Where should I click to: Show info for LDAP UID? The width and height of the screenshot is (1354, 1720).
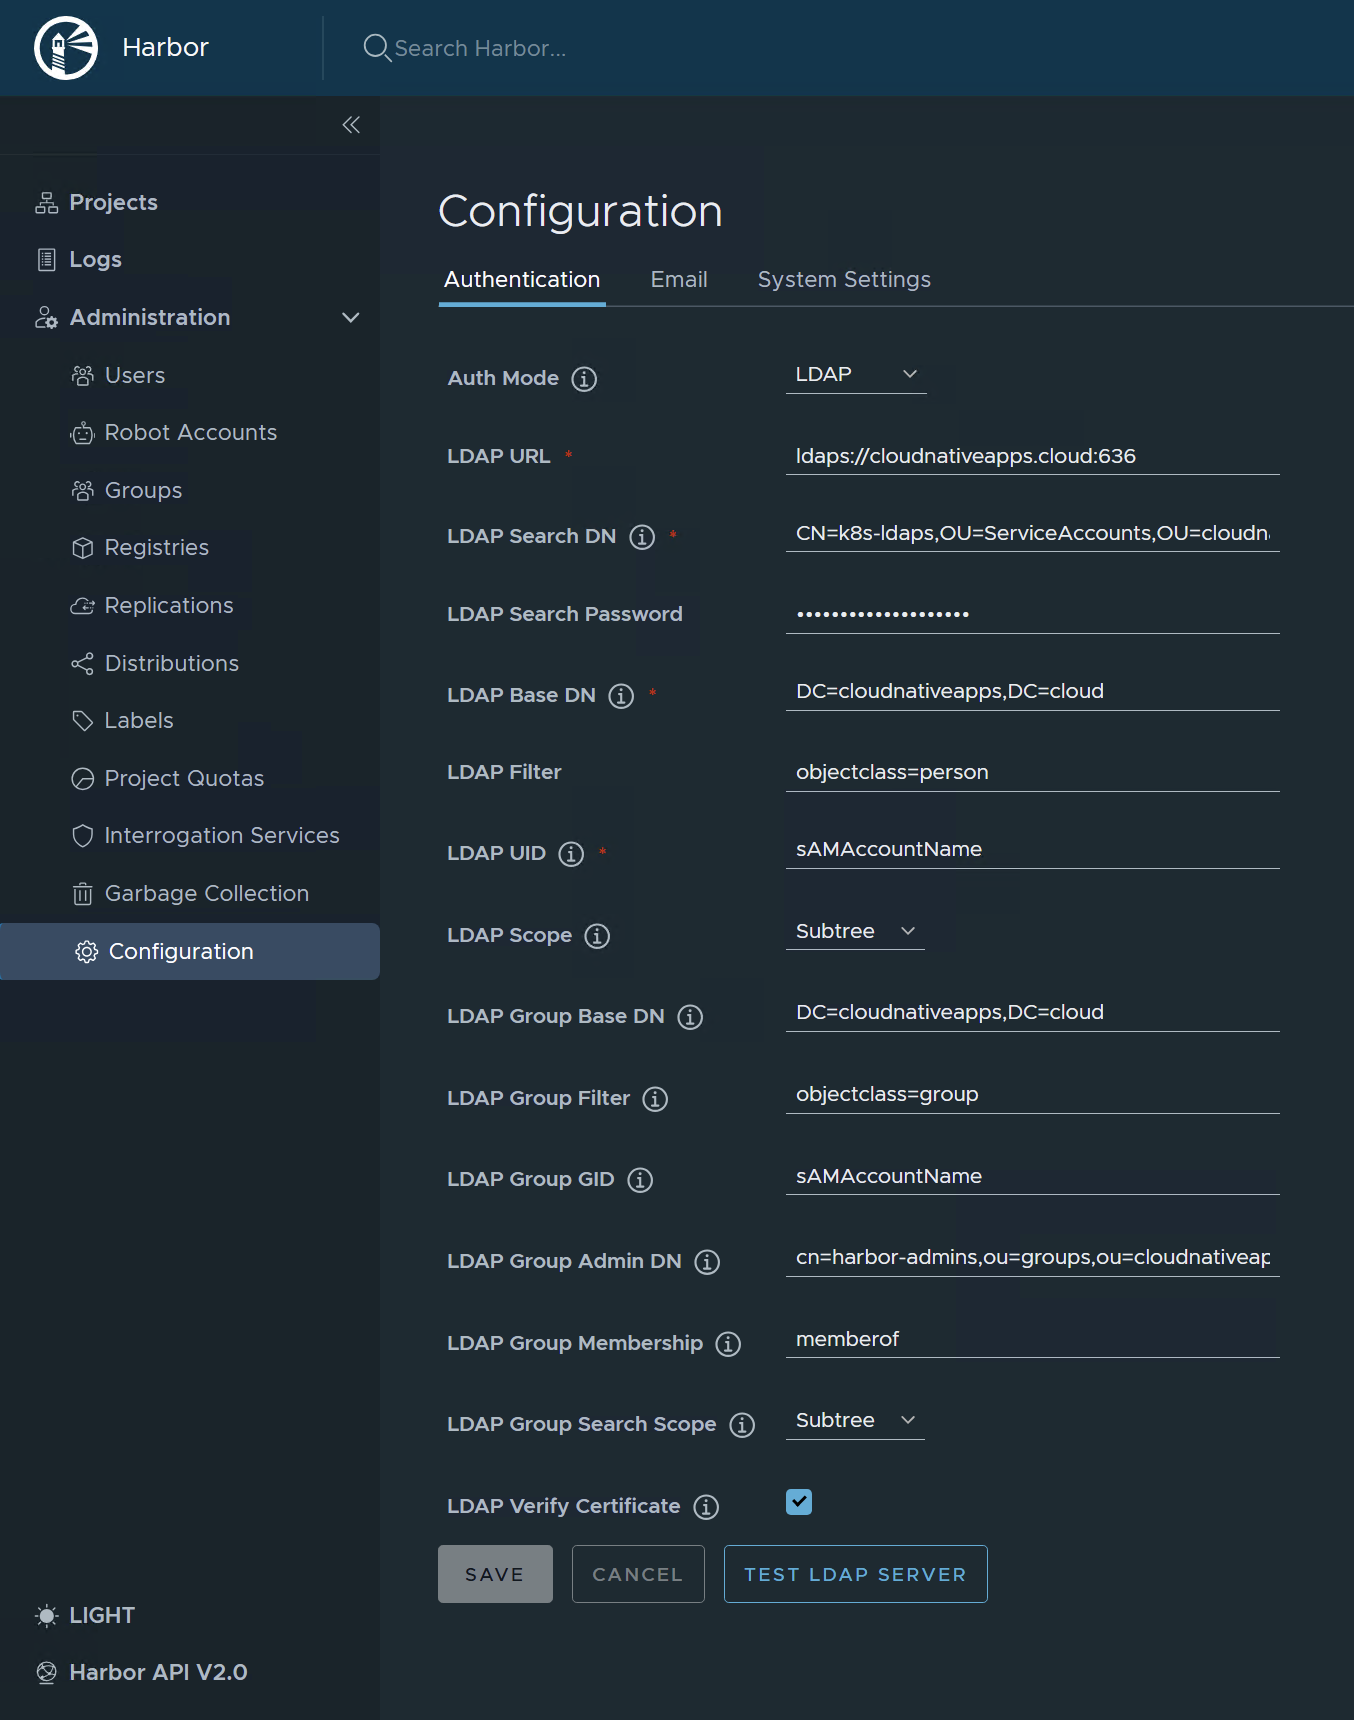pyautogui.click(x=571, y=854)
